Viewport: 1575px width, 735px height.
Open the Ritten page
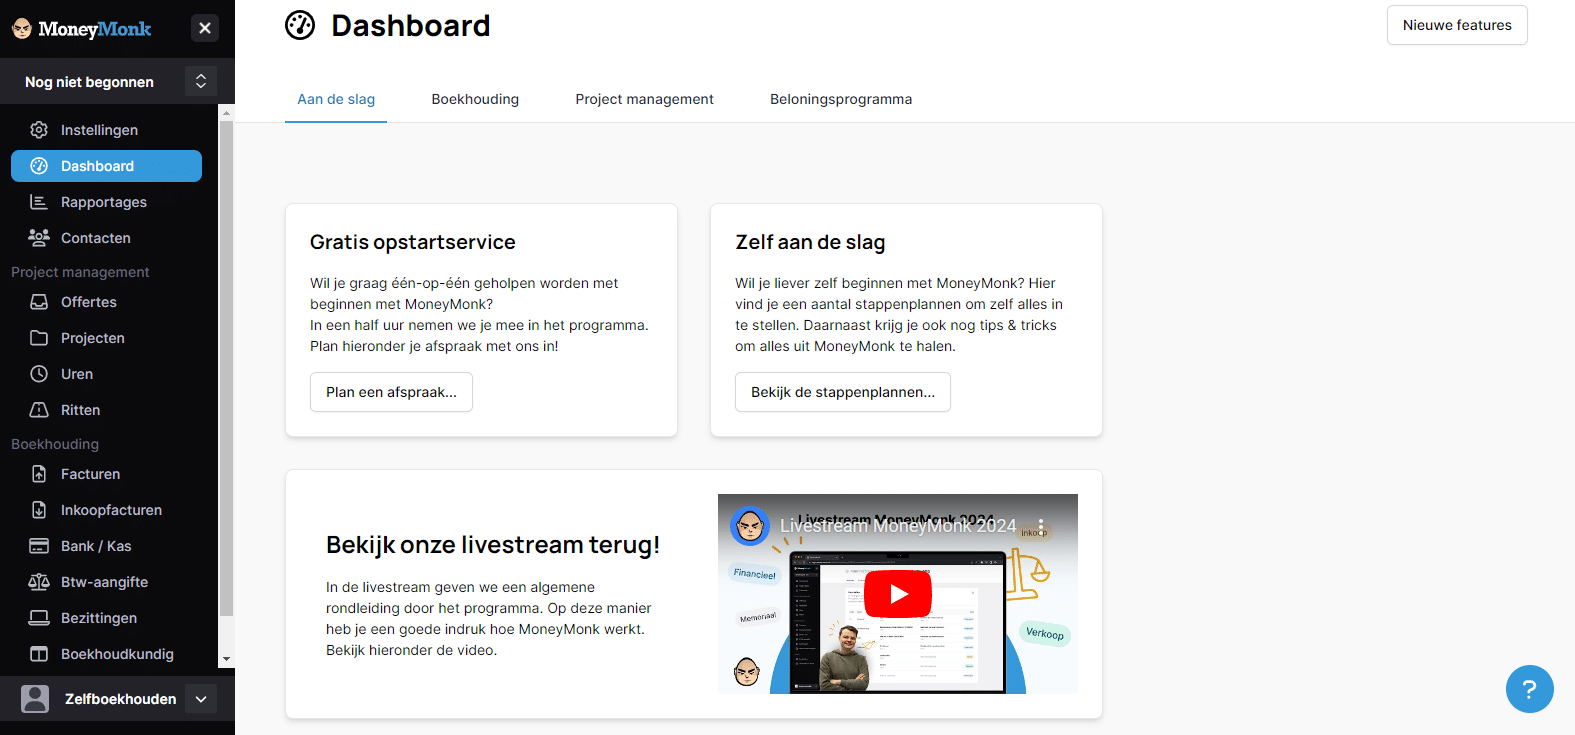(106, 410)
